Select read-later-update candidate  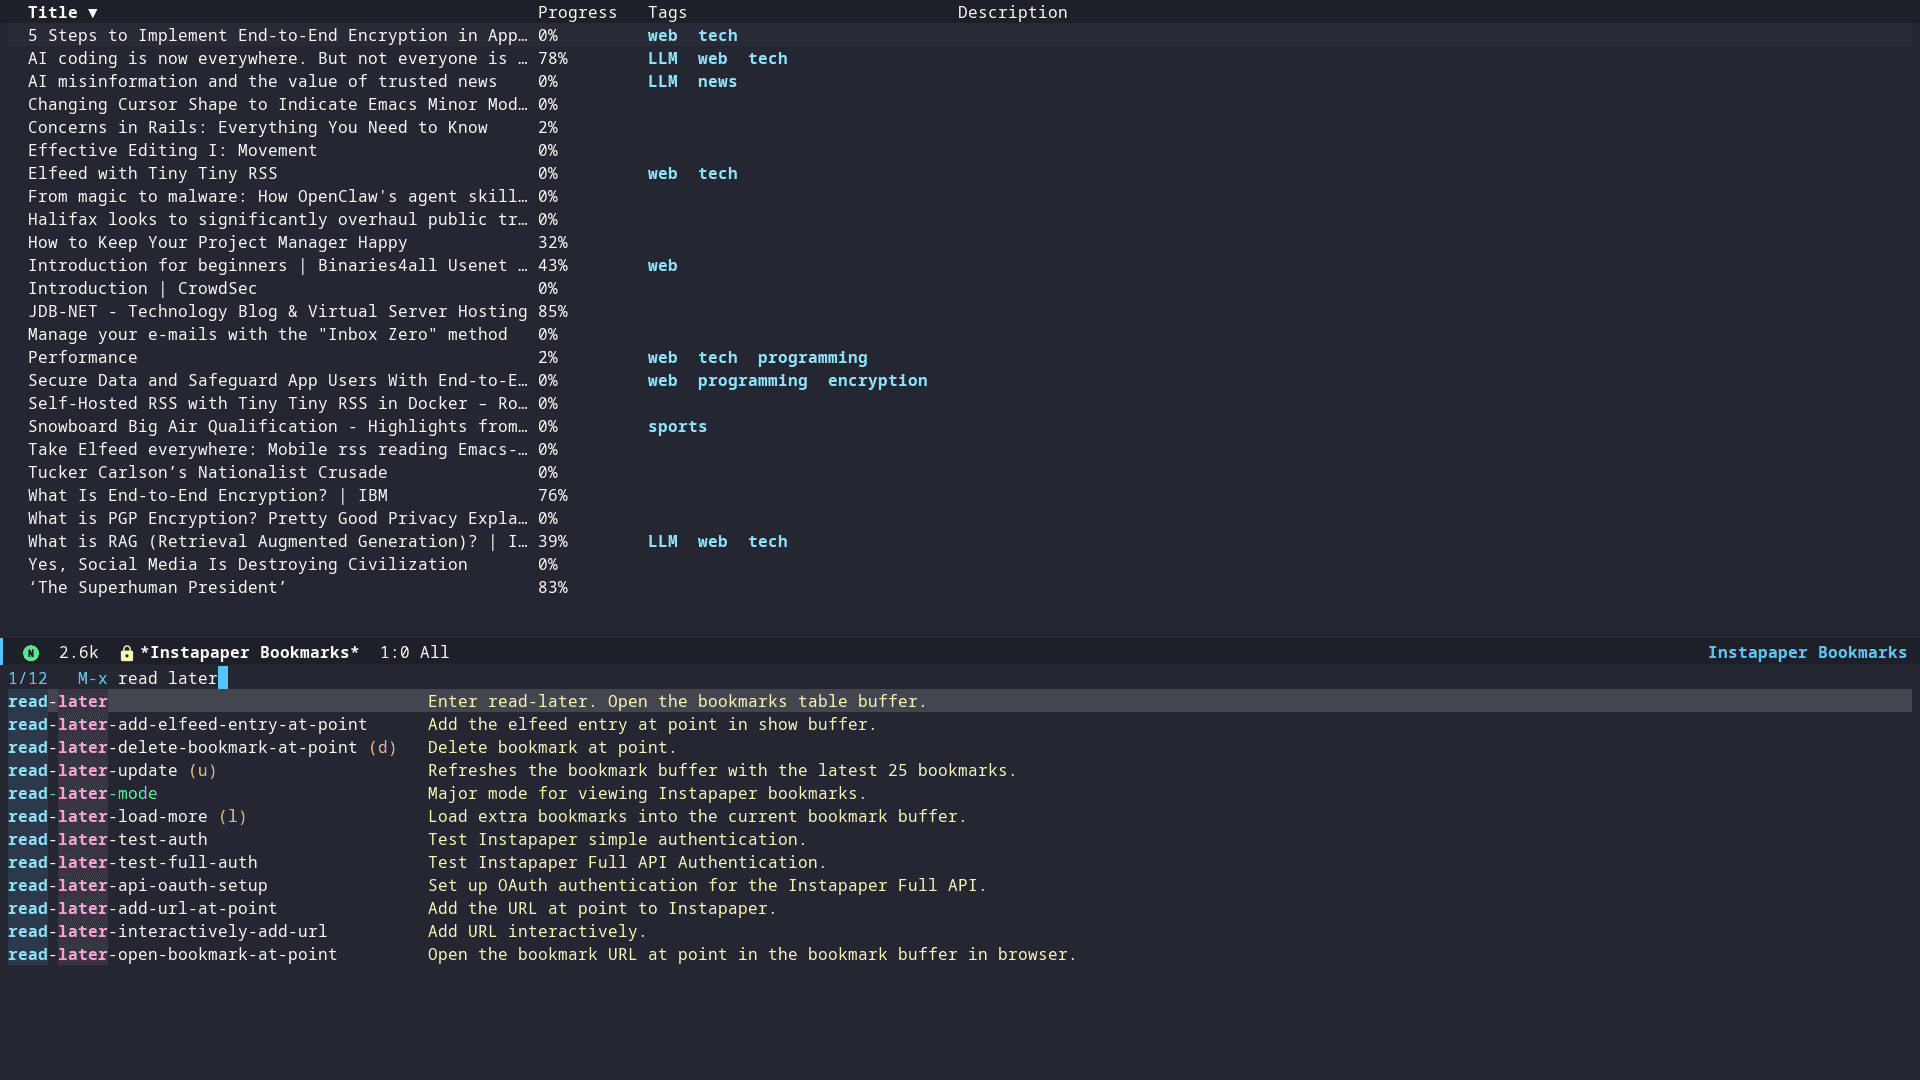pyautogui.click(x=112, y=771)
